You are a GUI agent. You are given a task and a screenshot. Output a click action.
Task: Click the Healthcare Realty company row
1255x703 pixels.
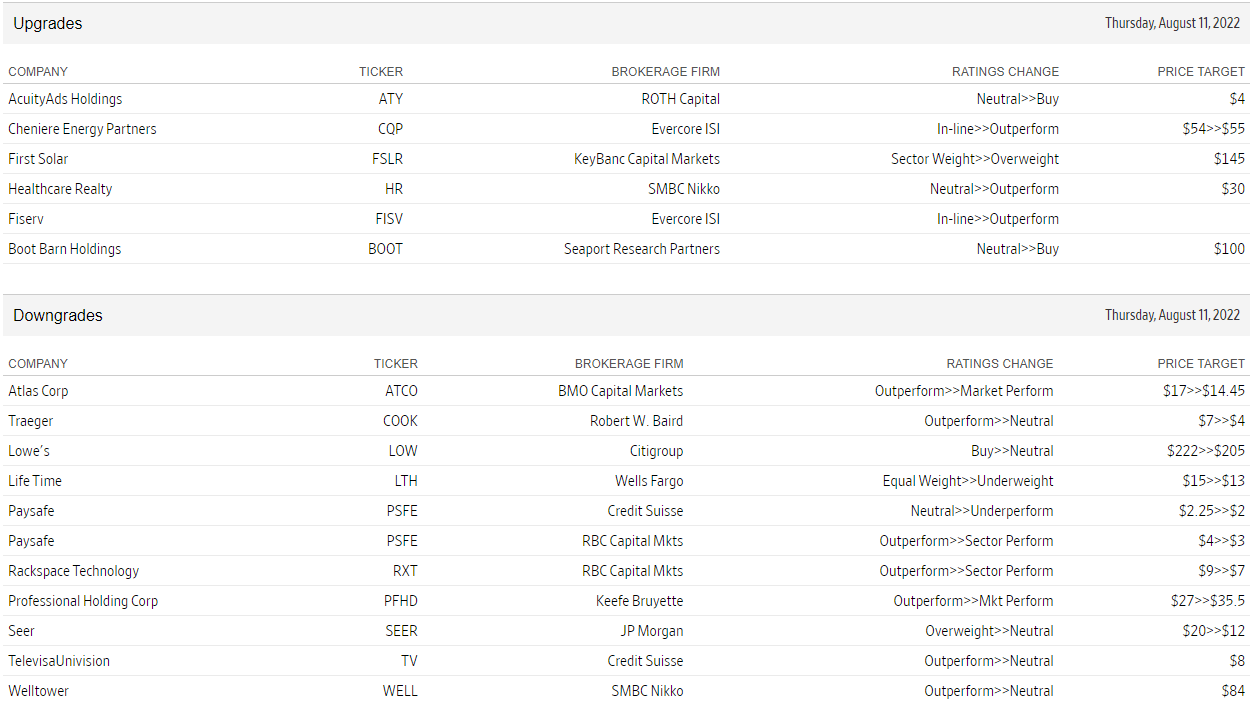click(x=60, y=189)
